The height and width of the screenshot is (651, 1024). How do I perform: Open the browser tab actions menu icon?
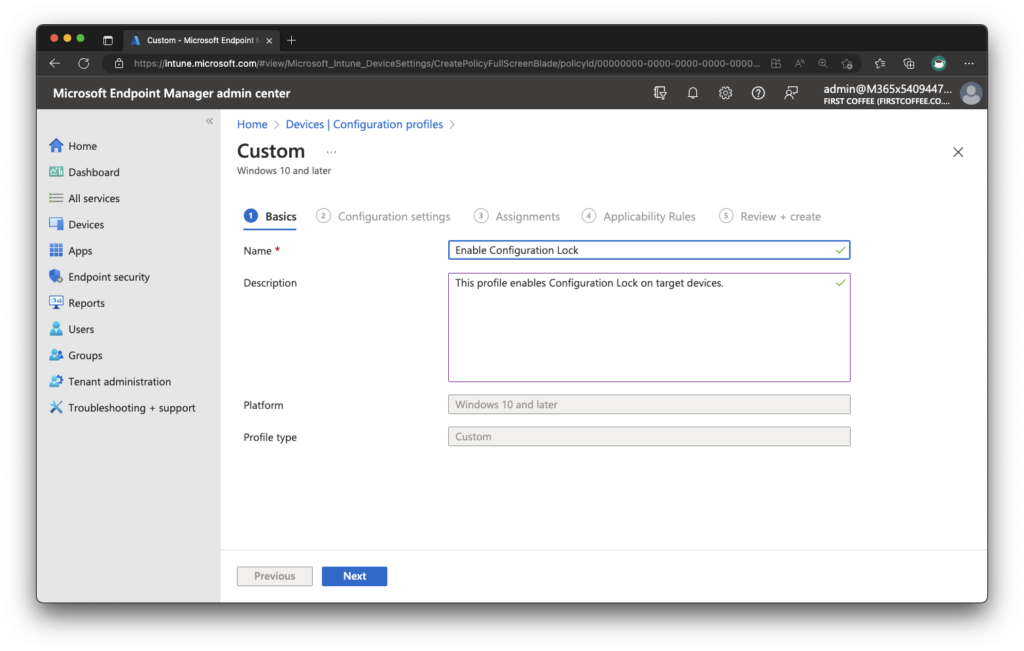click(108, 40)
